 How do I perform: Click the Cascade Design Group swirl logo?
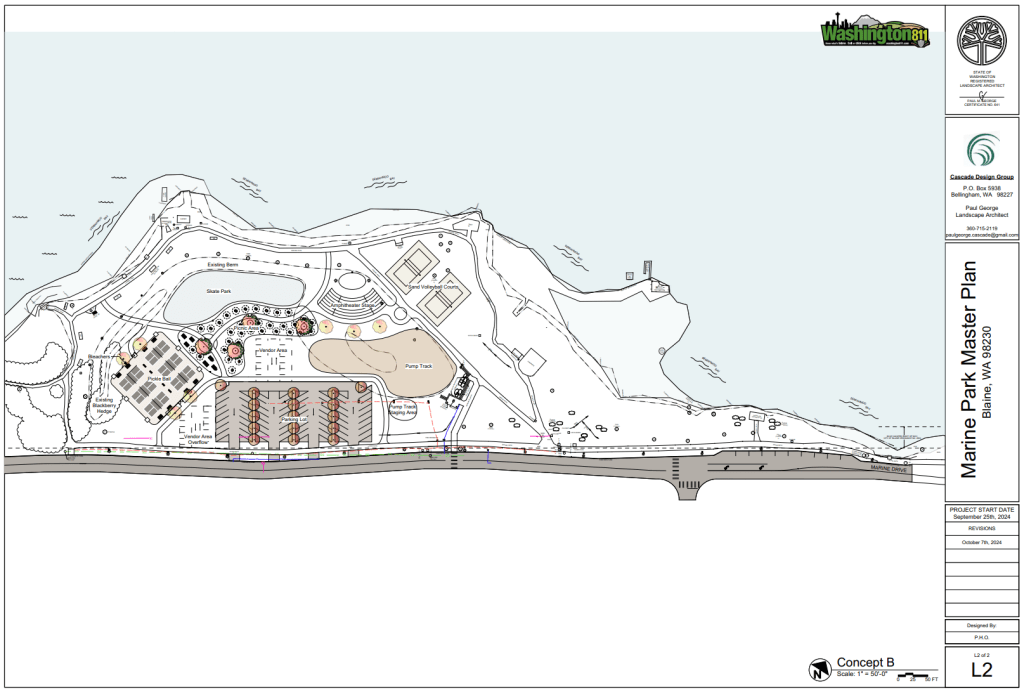tap(981, 152)
